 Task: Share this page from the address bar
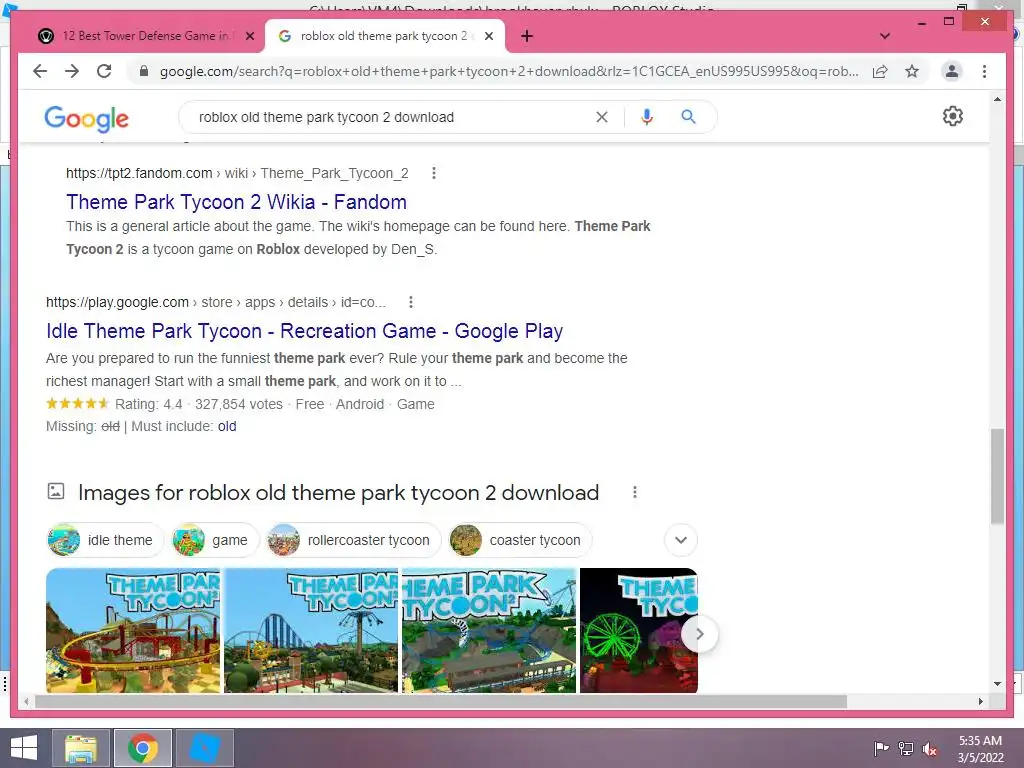(880, 71)
